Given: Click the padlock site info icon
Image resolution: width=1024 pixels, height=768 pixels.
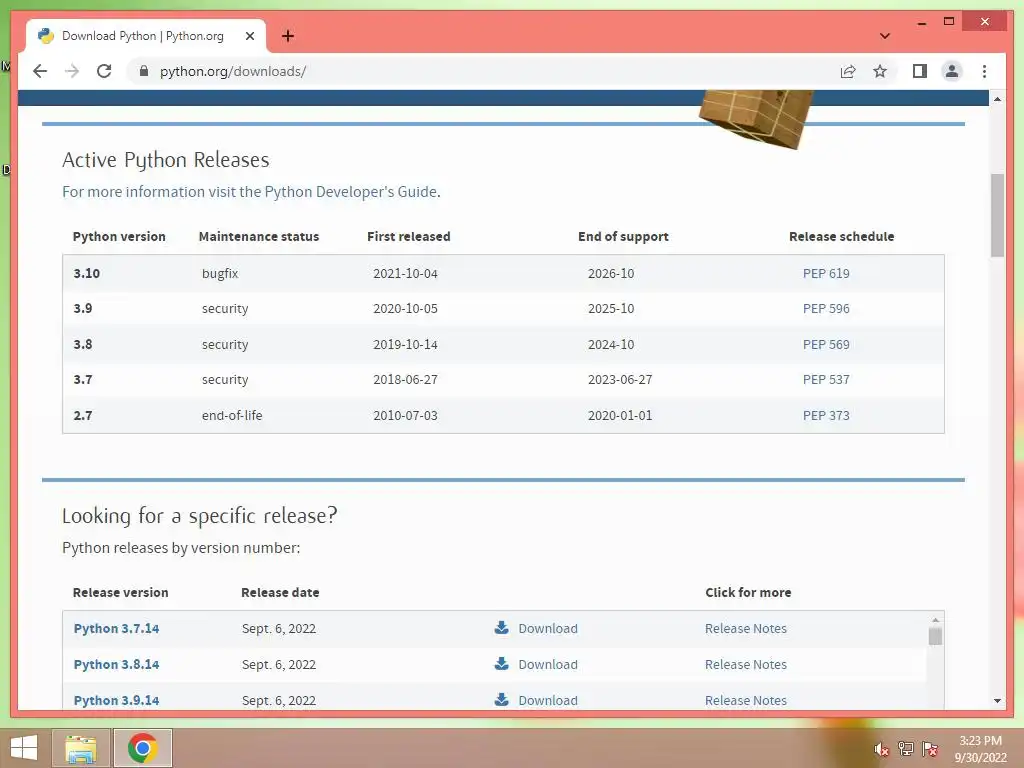Looking at the screenshot, I should tap(144, 71).
